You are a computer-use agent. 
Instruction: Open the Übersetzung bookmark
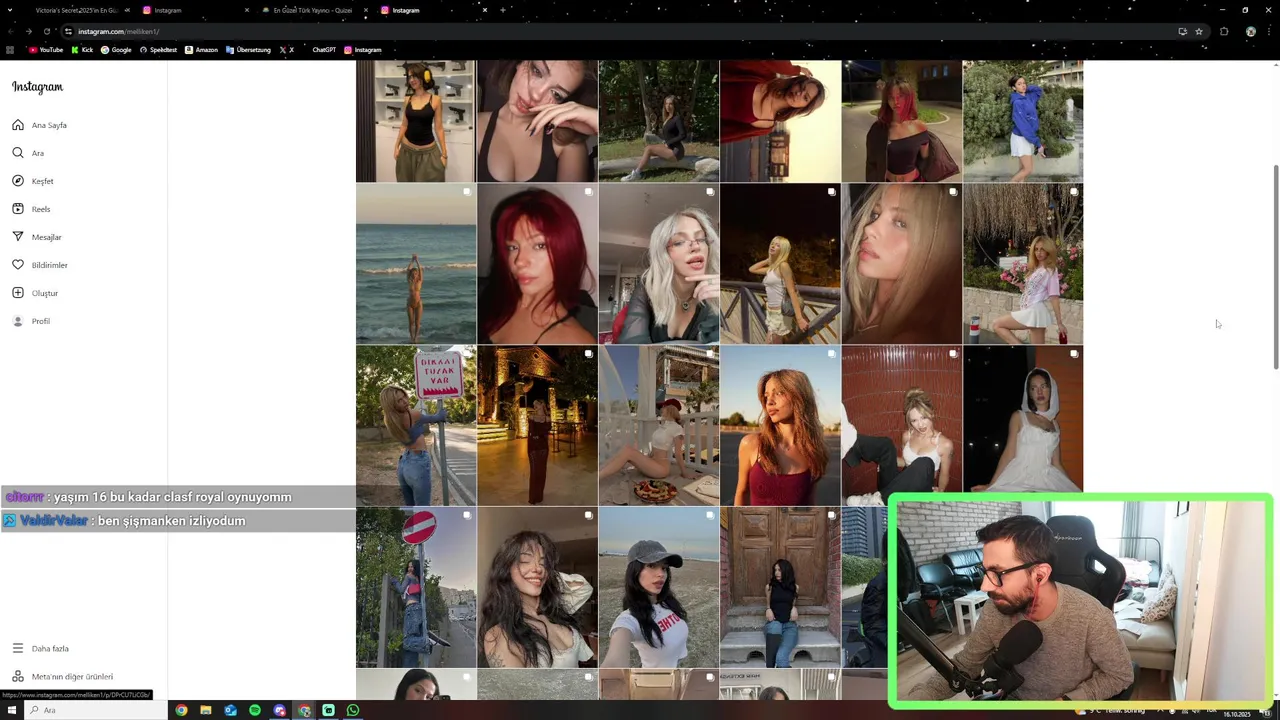(248, 50)
